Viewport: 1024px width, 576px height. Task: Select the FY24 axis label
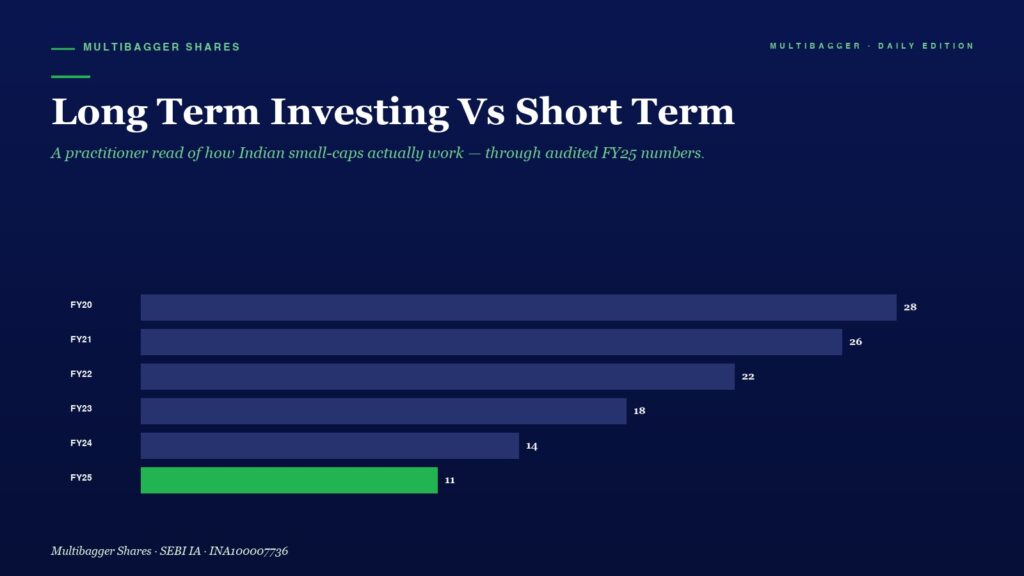click(81, 443)
